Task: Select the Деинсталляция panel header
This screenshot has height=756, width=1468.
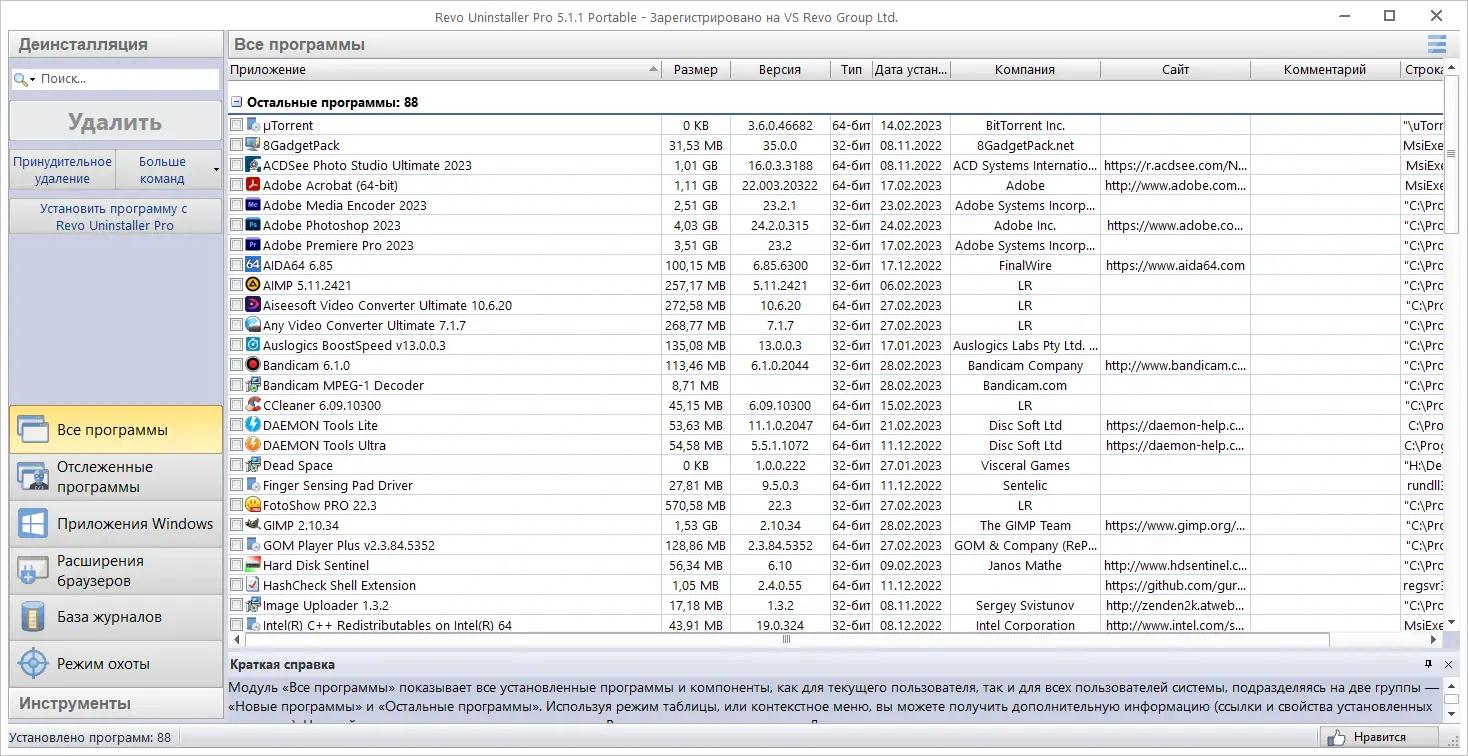Action: coord(116,44)
